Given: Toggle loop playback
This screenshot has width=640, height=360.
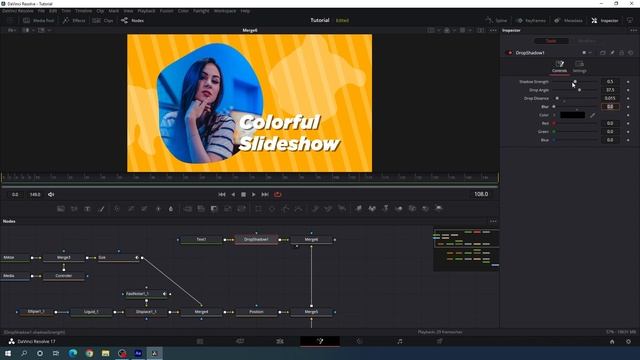Looking at the screenshot, I should (278, 195).
